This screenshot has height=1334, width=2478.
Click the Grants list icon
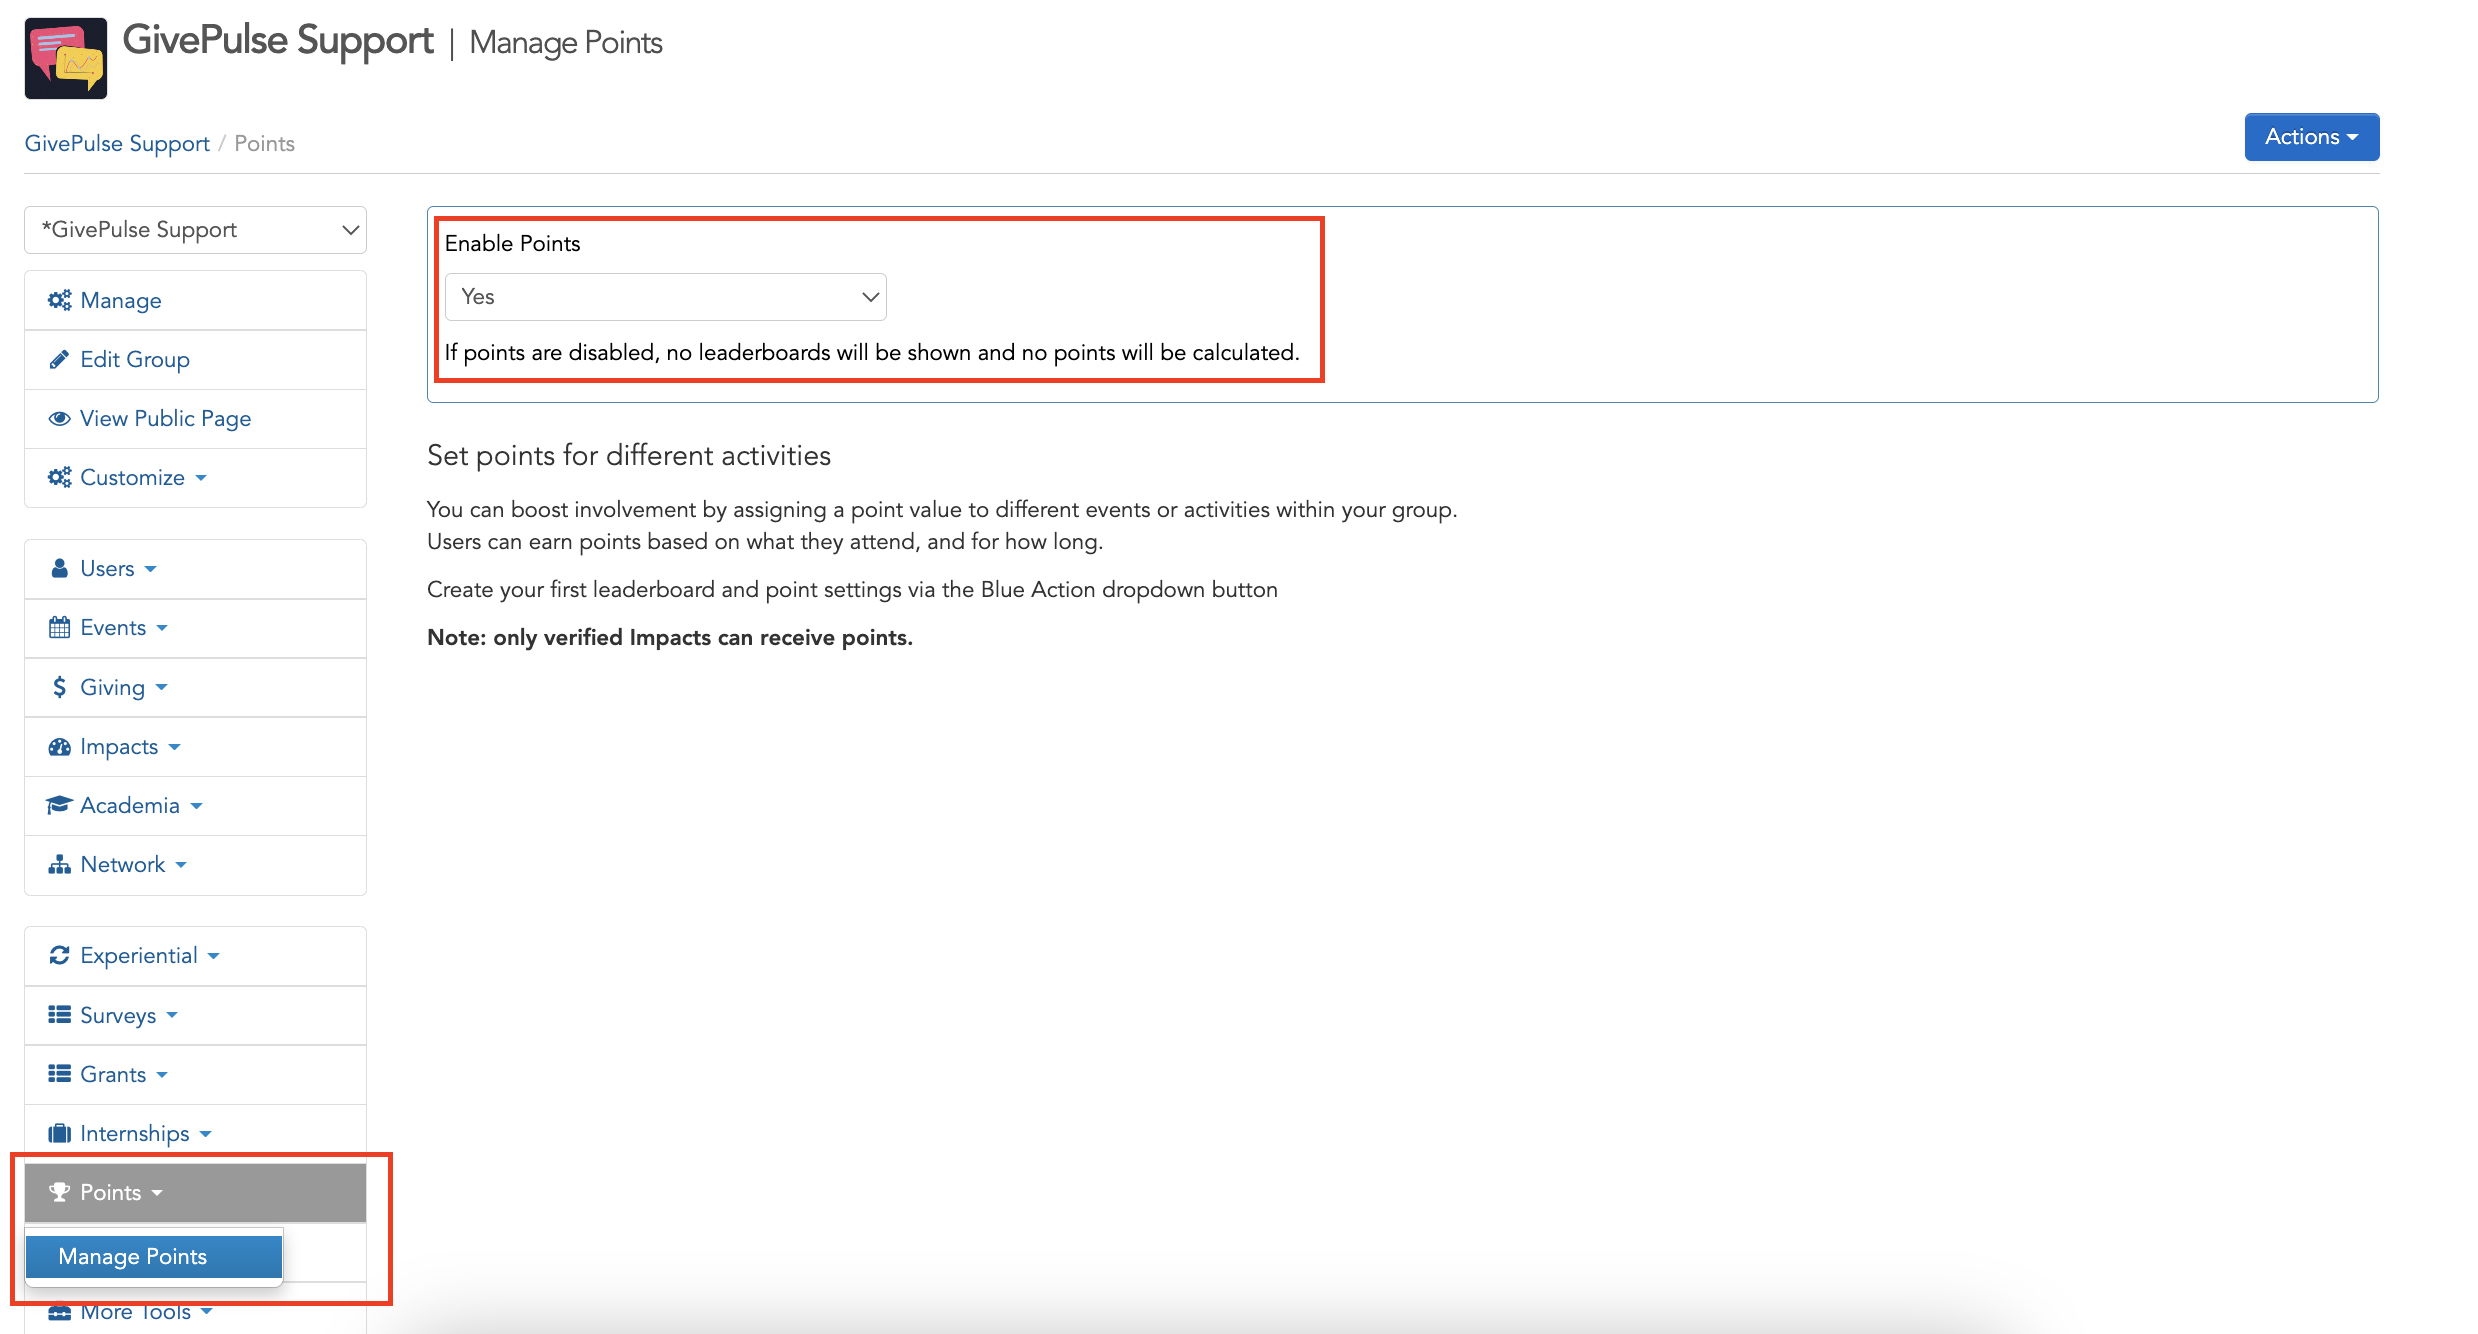point(60,1074)
